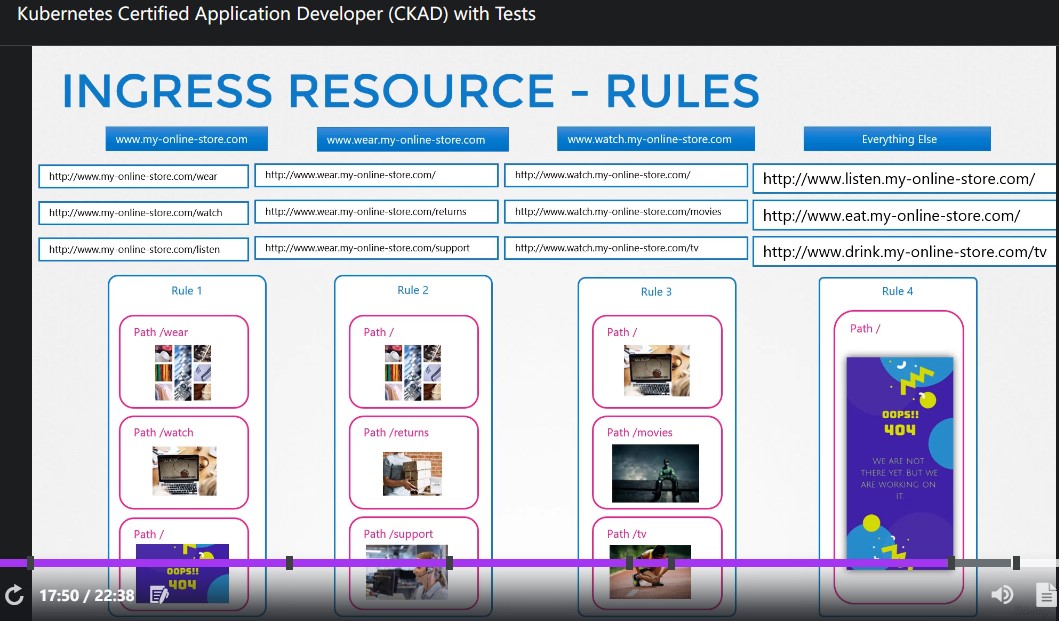
Task: Click the watch.my-online-store.com/tv URL box
Action: coord(626,248)
